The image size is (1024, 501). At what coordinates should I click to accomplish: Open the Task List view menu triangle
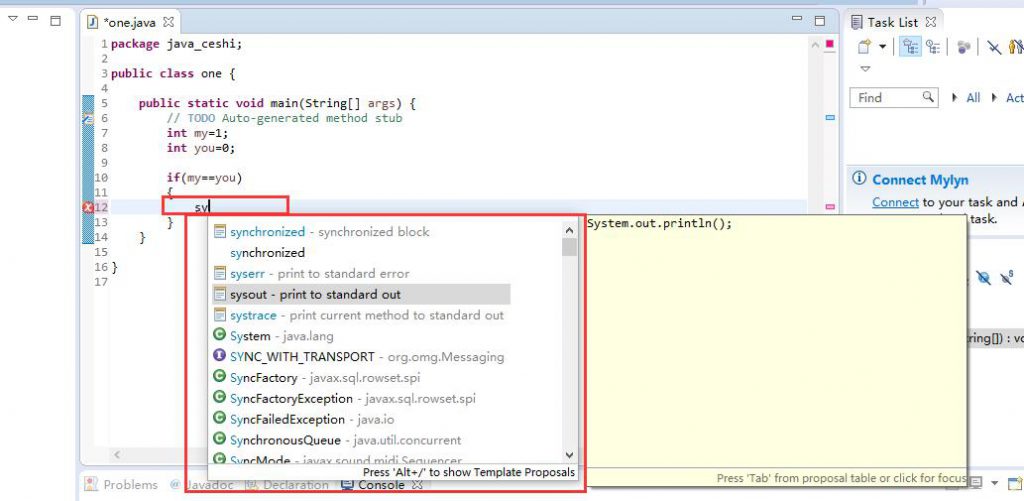tap(865, 69)
